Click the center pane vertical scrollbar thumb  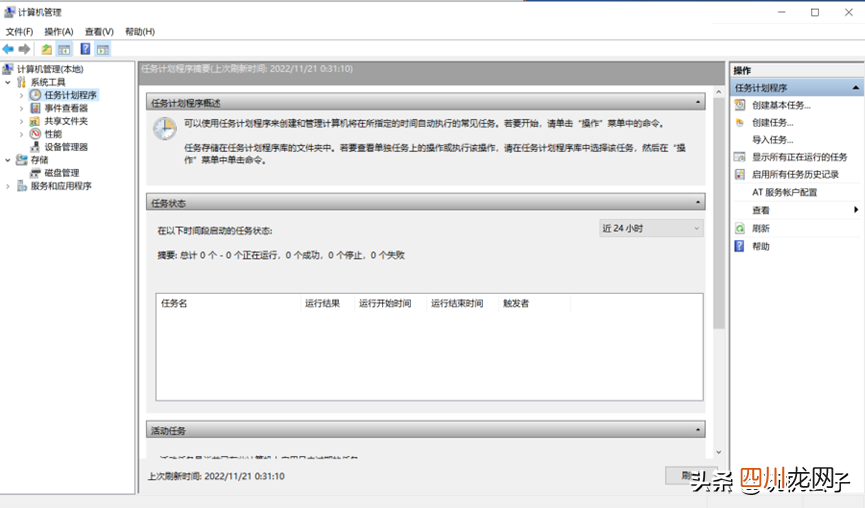718,213
